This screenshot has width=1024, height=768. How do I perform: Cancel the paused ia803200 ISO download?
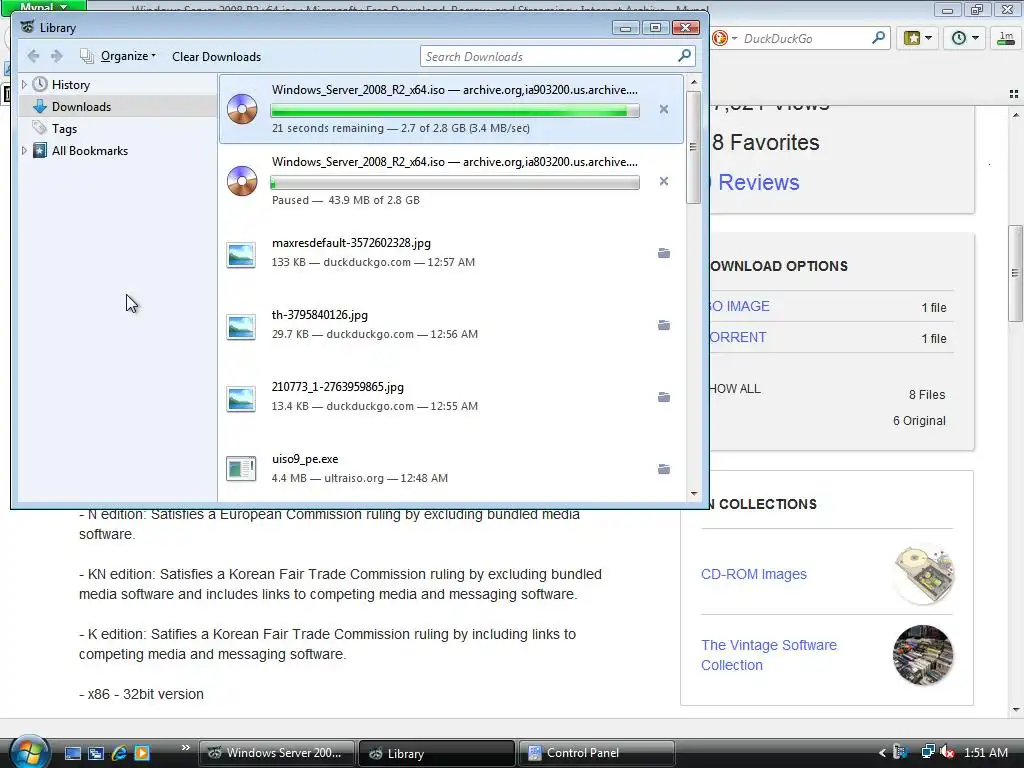point(664,181)
